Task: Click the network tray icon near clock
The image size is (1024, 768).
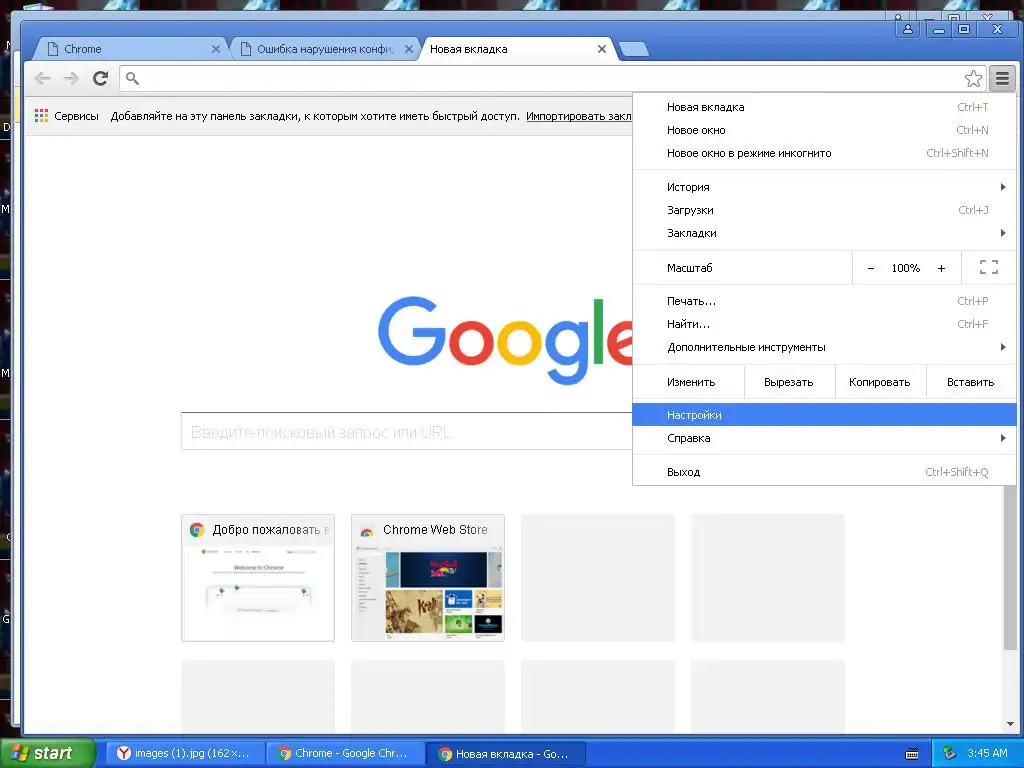Action: (x=950, y=754)
